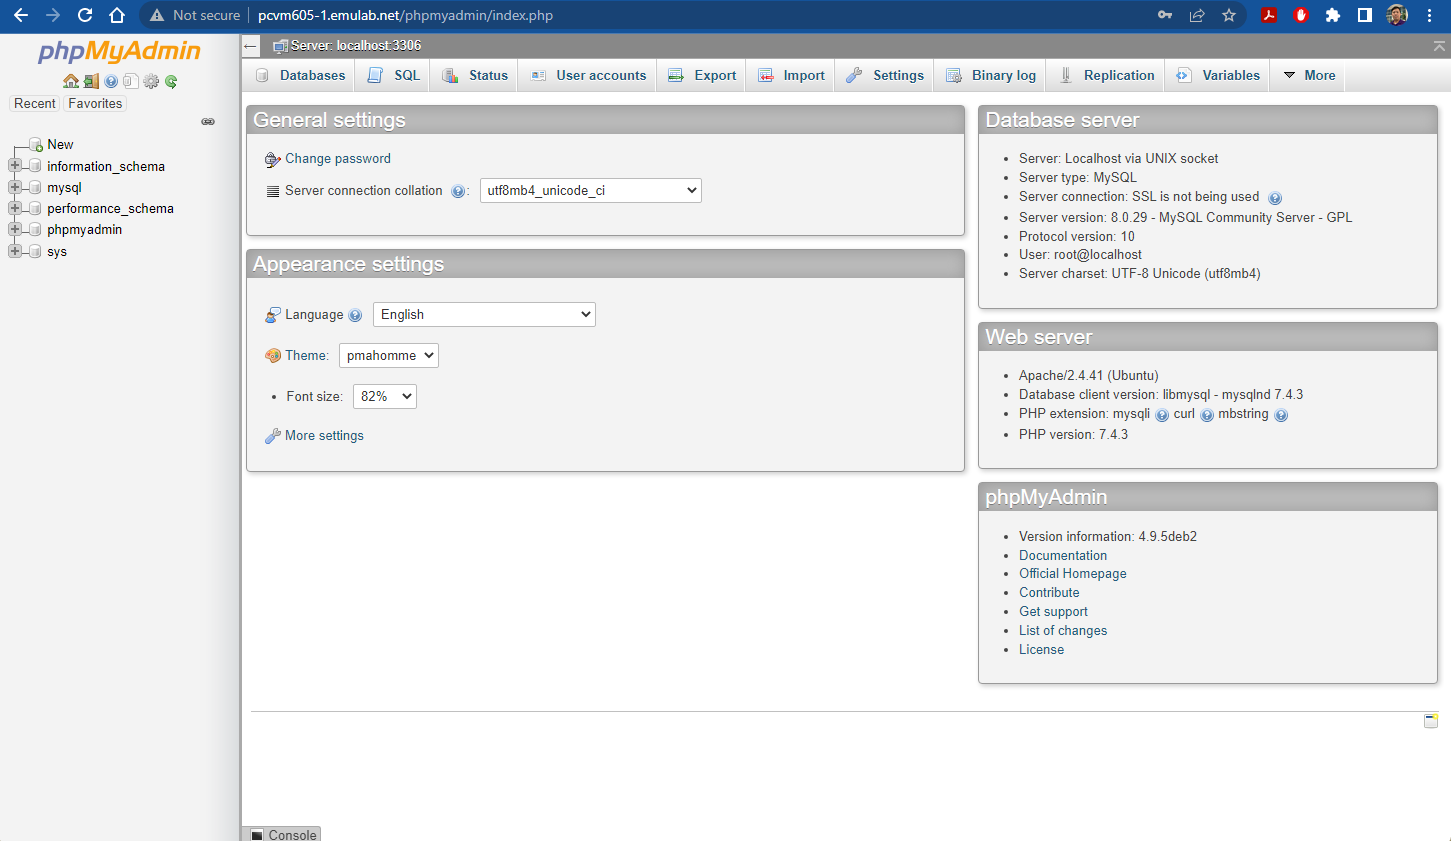Viewport: 1451px width, 841px height.
Task: Adjust the Font size selector
Action: [384, 396]
